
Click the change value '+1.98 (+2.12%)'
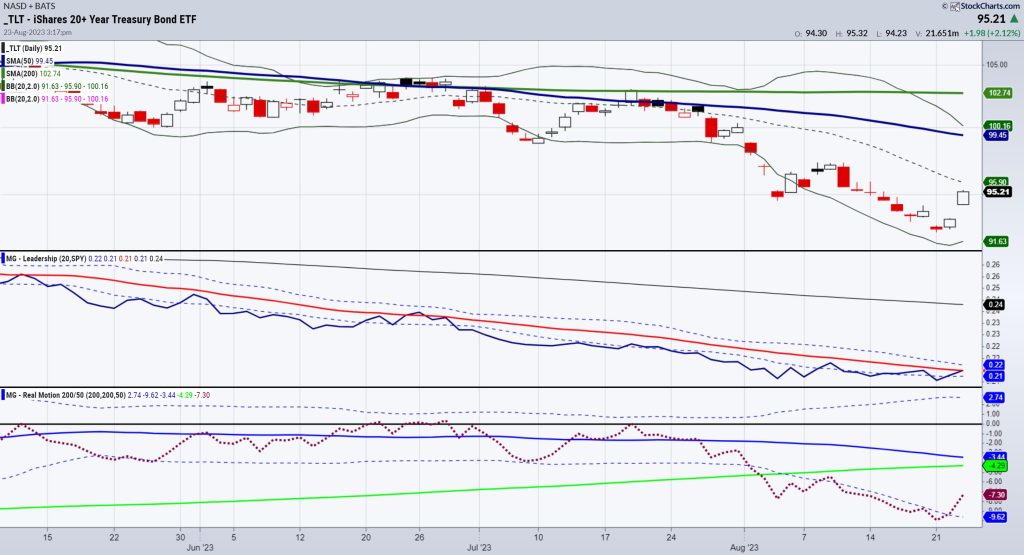tap(991, 33)
